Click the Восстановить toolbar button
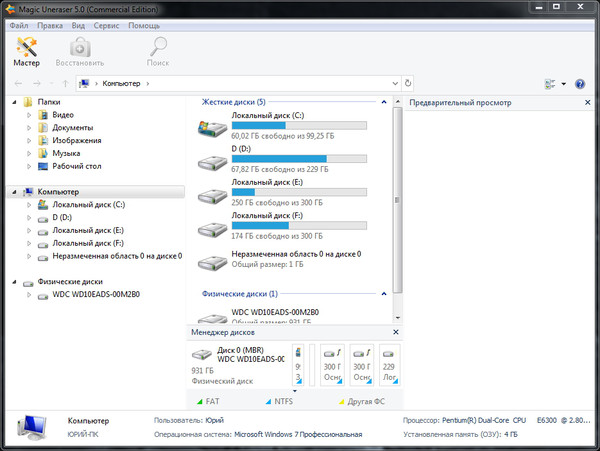The image size is (600, 451). pyautogui.click(x=80, y=52)
